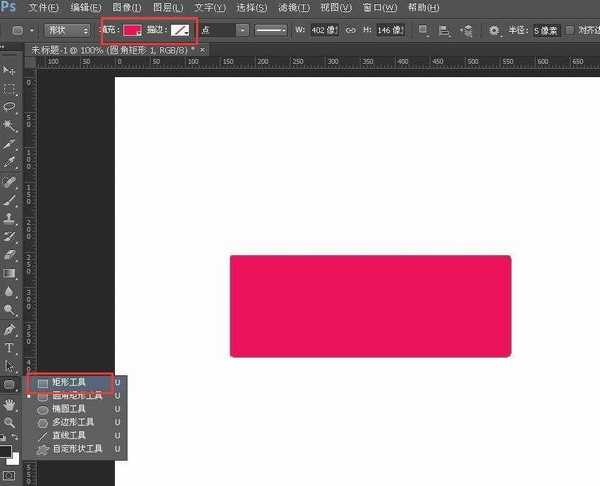
Task: Select the Pen tool
Action: (x=10, y=329)
